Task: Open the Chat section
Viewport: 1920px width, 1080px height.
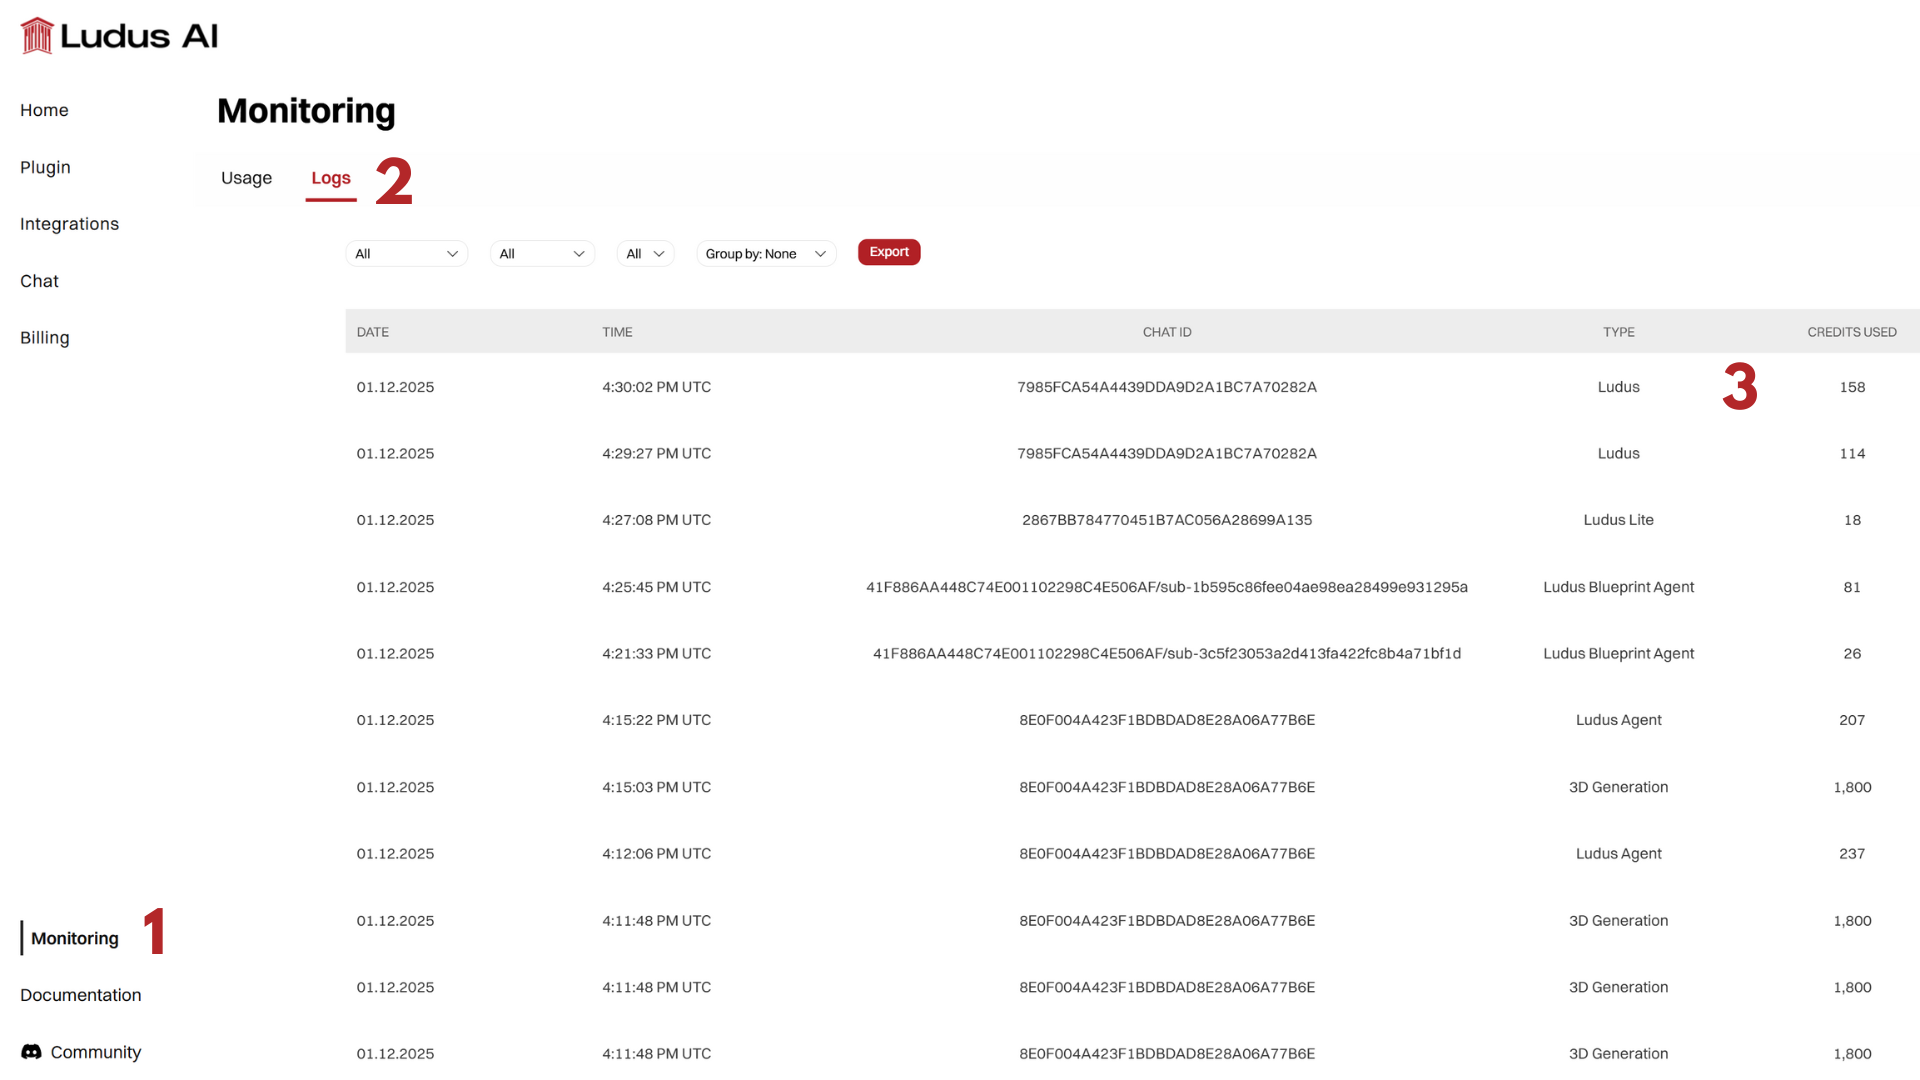Action: click(x=39, y=281)
